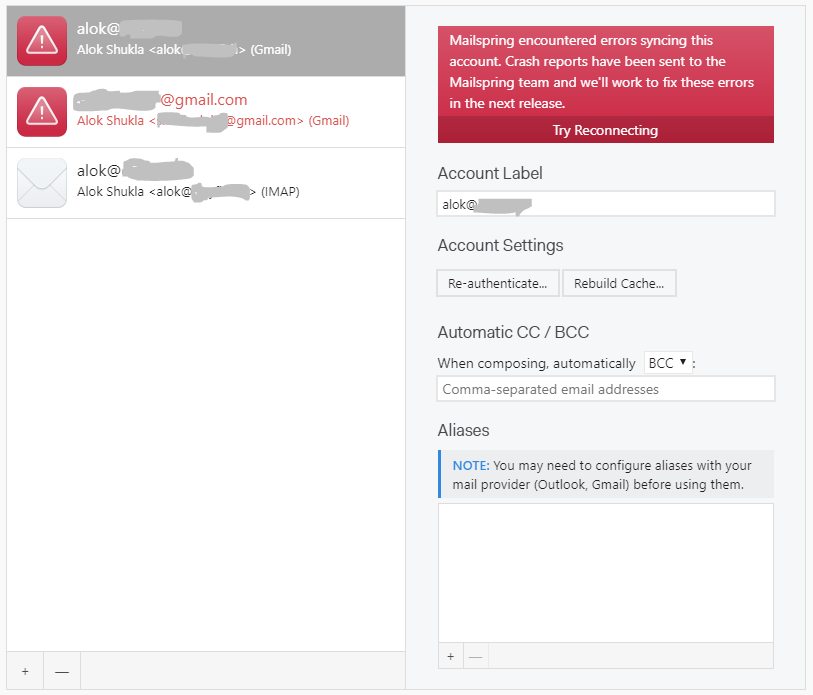Click the Rebuild Cache... button
The width and height of the screenshot is (813, 695).
pos(619,283)
